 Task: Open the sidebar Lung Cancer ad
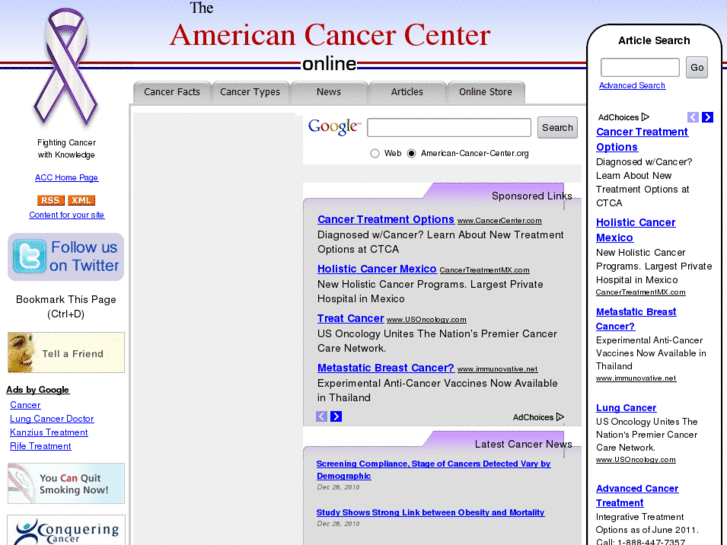(626, 408)
